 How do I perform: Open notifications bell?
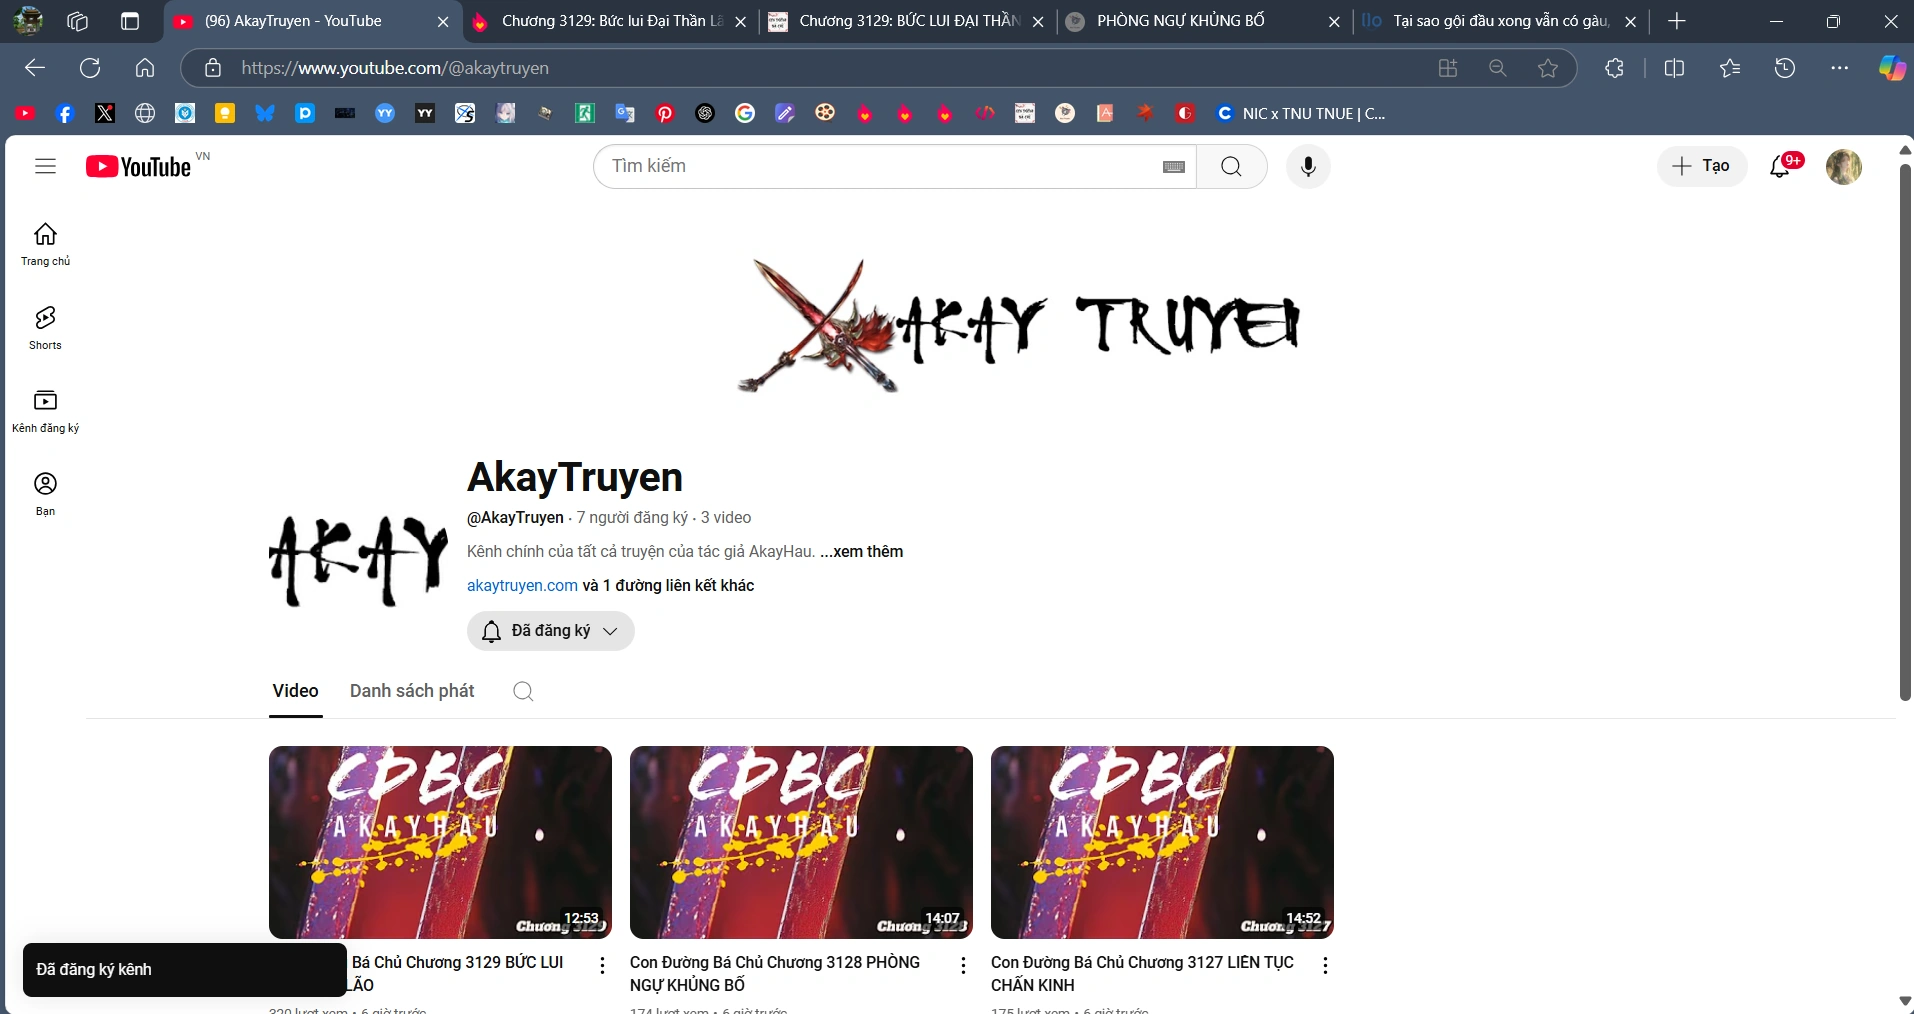pyautogui.click(x=1782, y=166)
